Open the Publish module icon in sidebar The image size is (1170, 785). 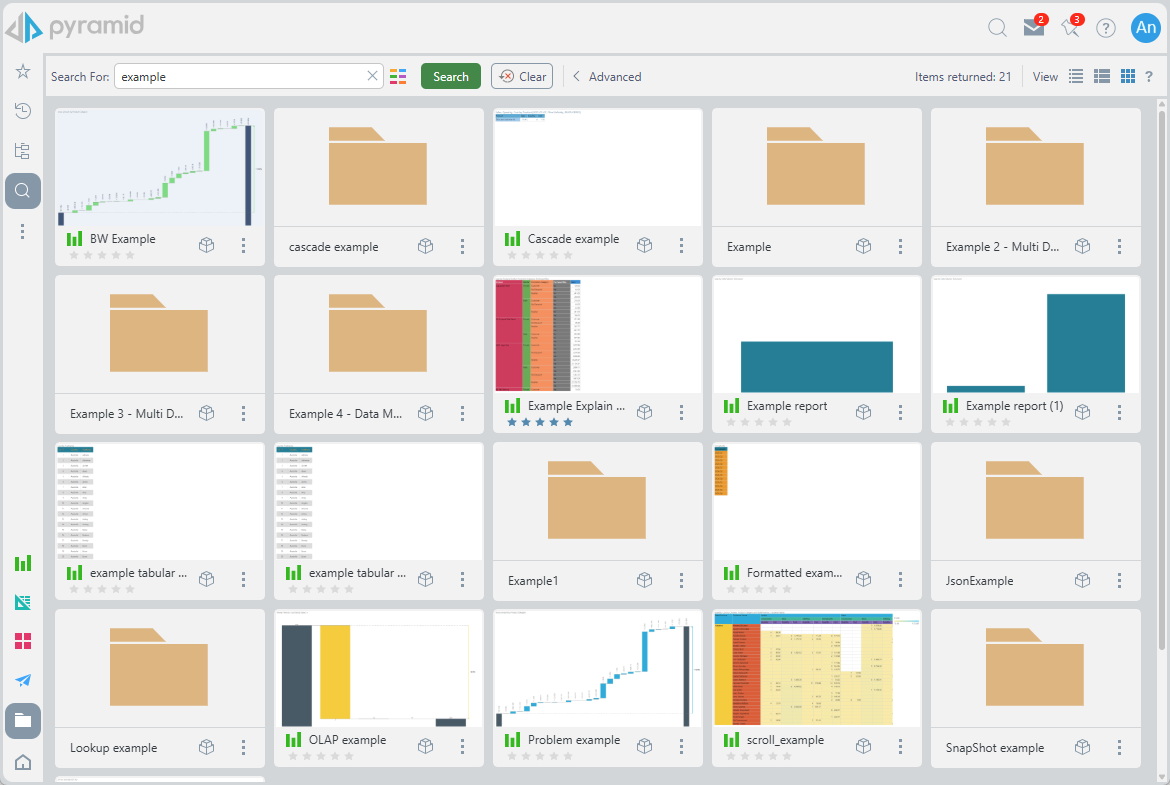point(23,680)
